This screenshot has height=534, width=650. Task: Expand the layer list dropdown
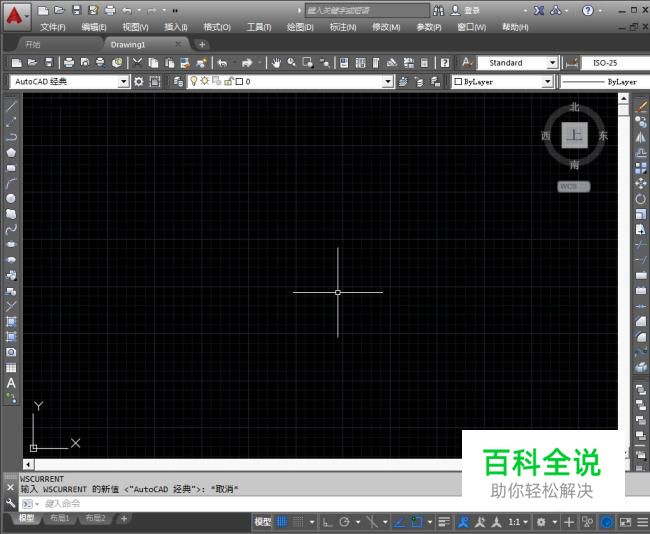point(388,82)
